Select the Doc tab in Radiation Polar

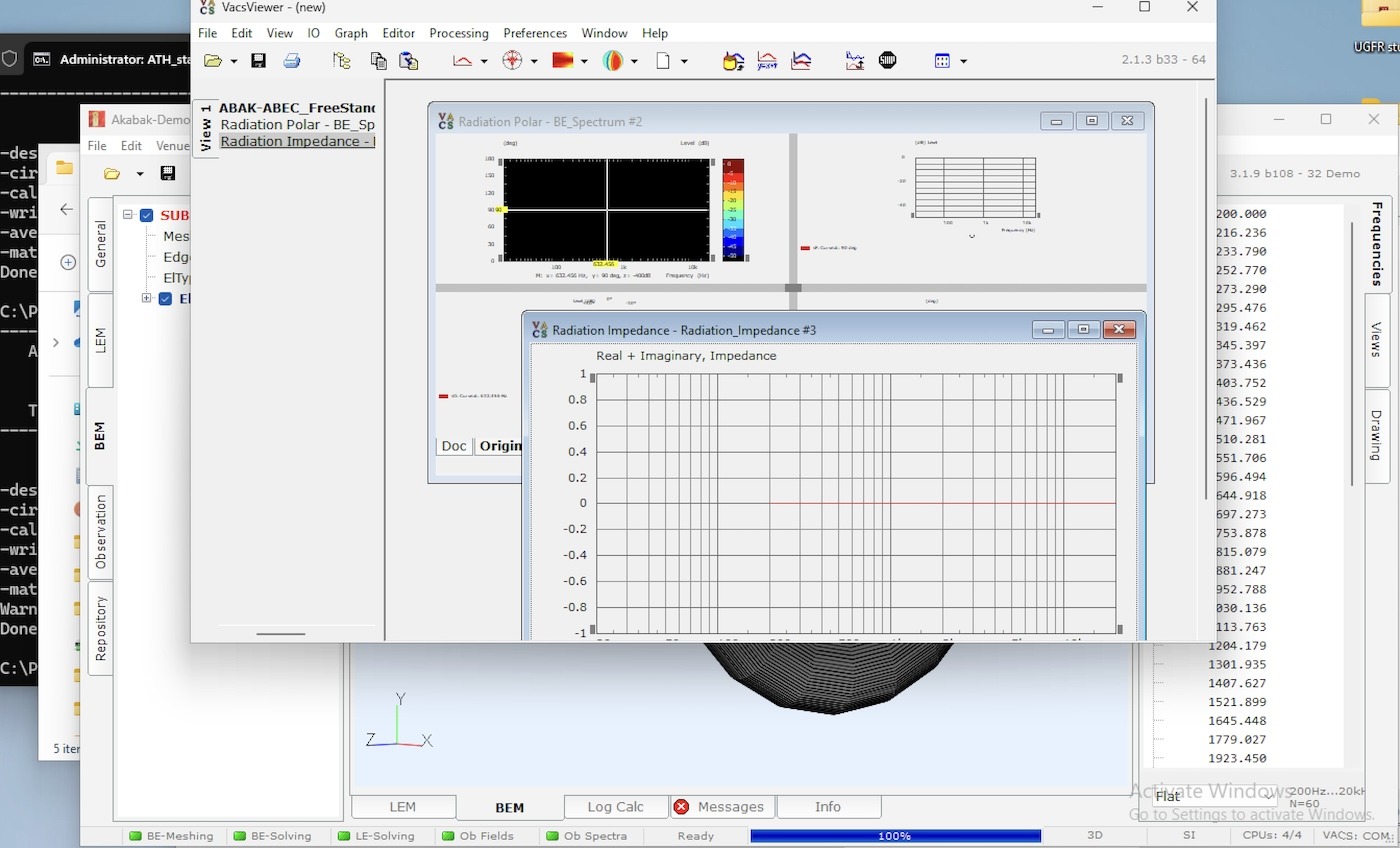(x=454, y=446)
